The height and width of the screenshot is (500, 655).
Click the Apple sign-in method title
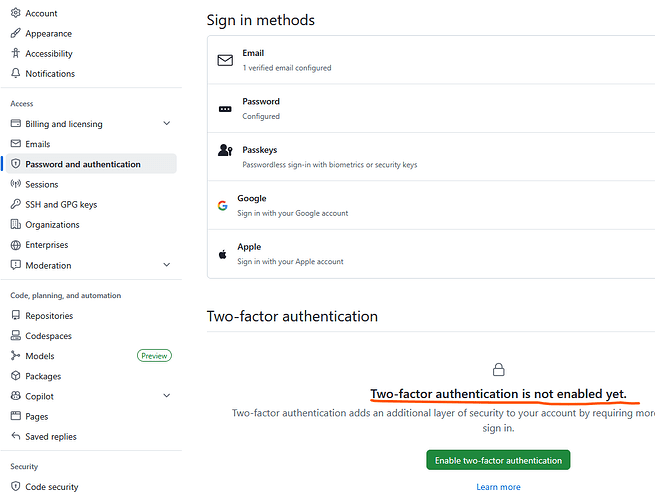click(249, 247)
